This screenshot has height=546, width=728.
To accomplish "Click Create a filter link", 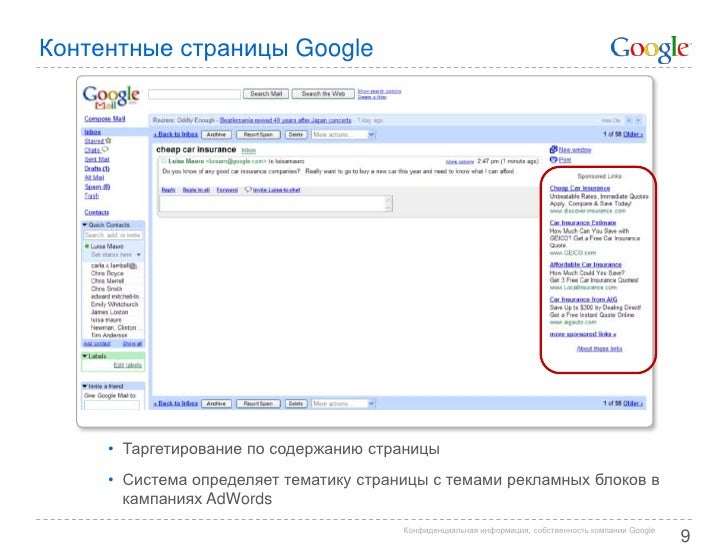I will tap(372, 97).
